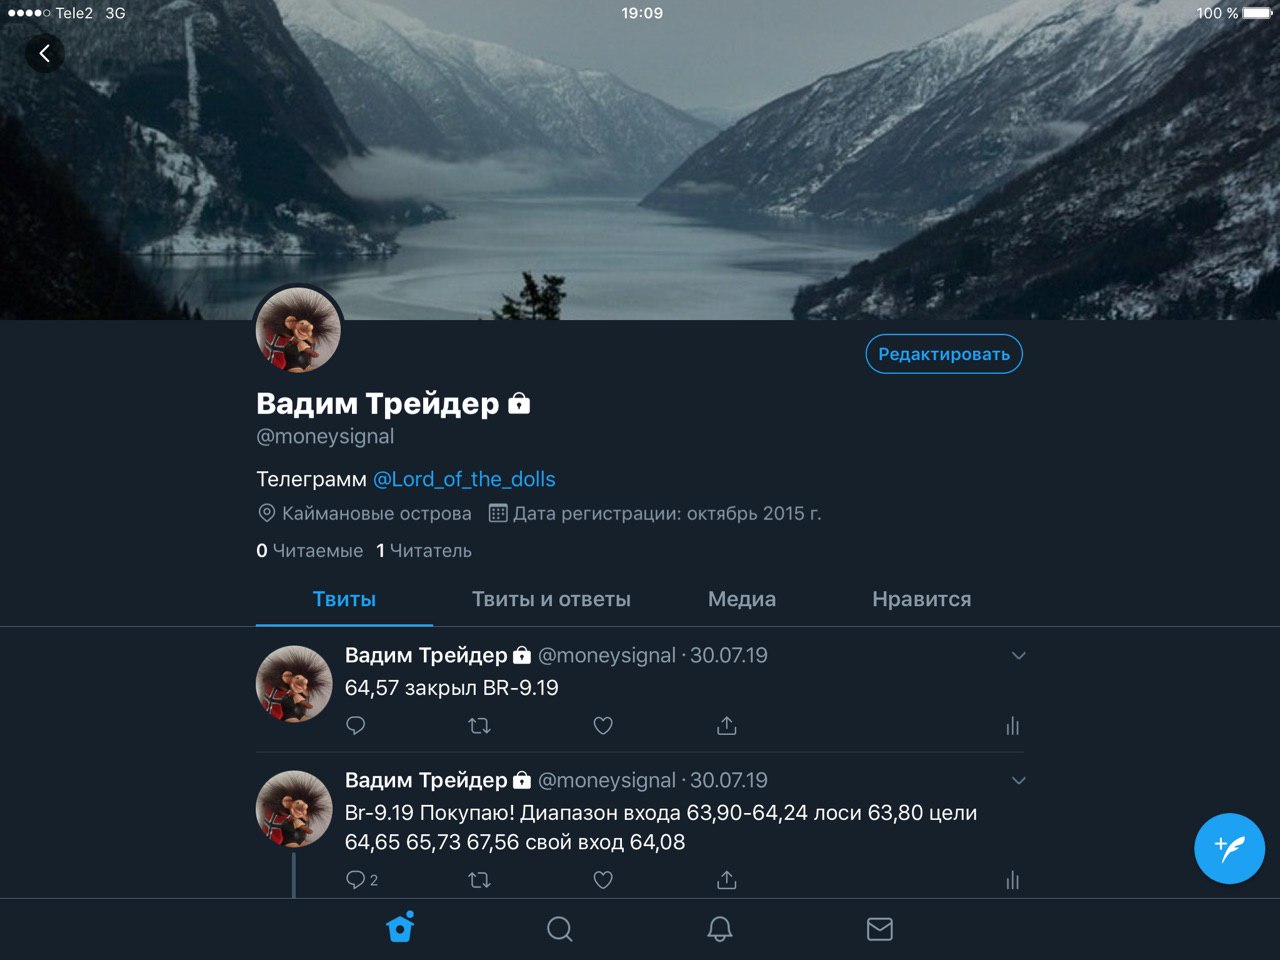Retweet the "64,57 закрыл BR-9.19" tweet
The image size is (1280, 960).
479,726
